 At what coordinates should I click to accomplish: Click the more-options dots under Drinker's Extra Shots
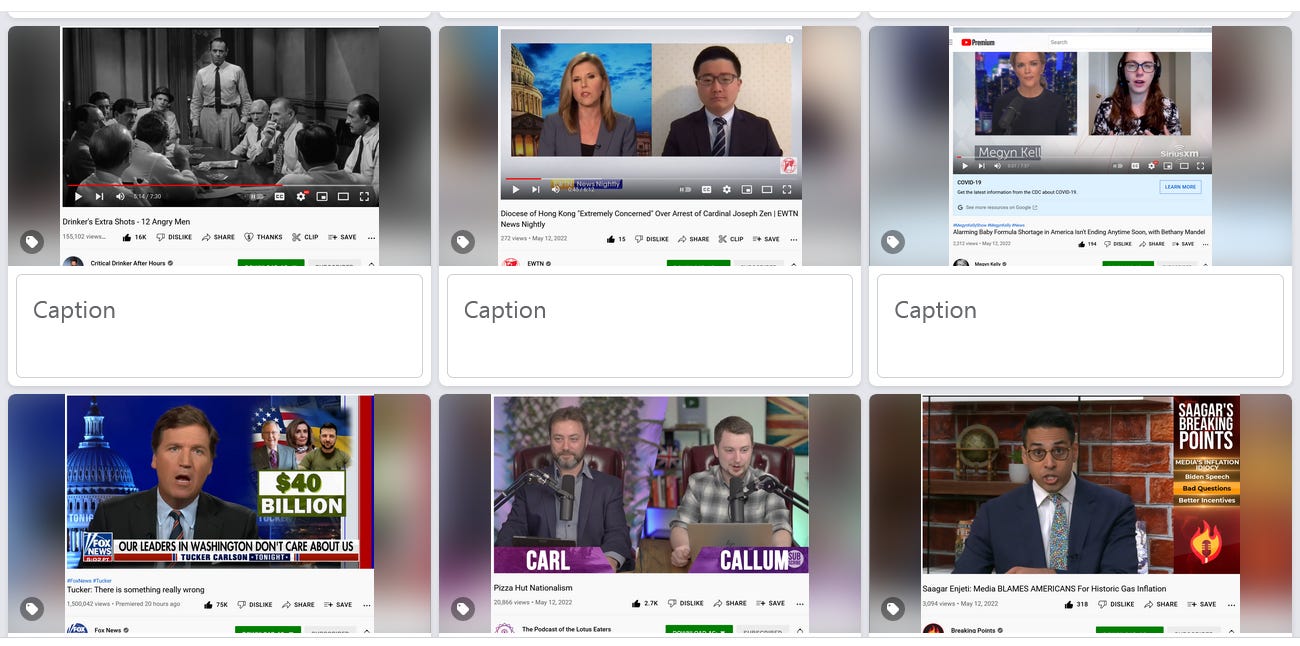pos(371,238)
